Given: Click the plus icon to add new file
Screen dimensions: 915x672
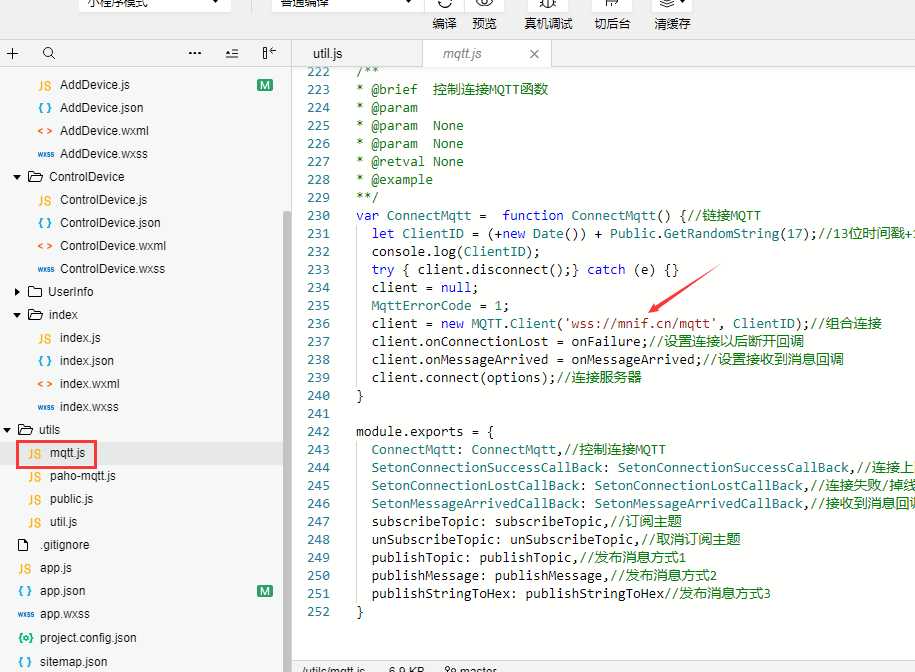Looking at the screenshot, I should tap(13, 54).
